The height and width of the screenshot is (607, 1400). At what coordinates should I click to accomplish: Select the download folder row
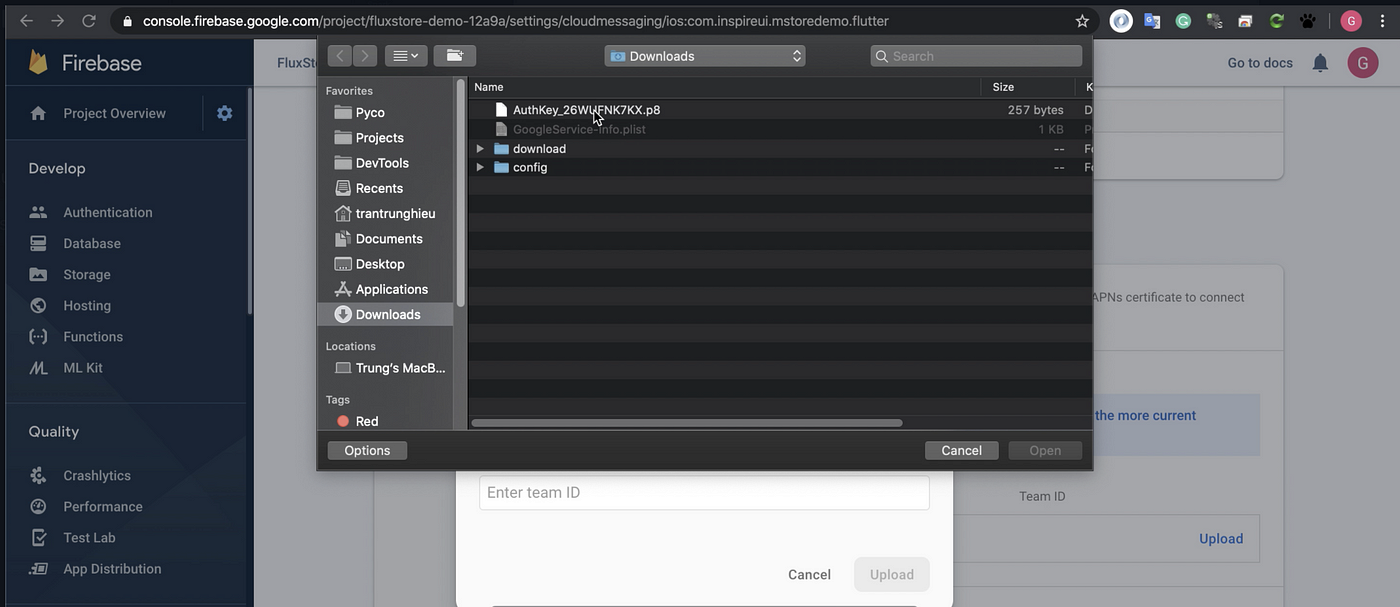click(780, 149)
